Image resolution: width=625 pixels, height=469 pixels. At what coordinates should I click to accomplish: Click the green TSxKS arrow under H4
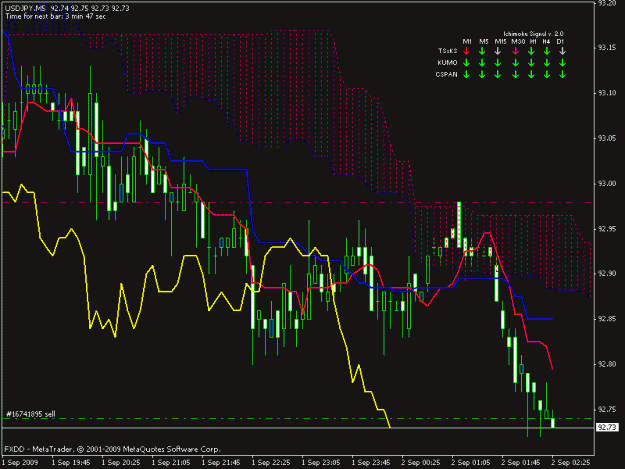pyautogui.click(x=547, y=51)
